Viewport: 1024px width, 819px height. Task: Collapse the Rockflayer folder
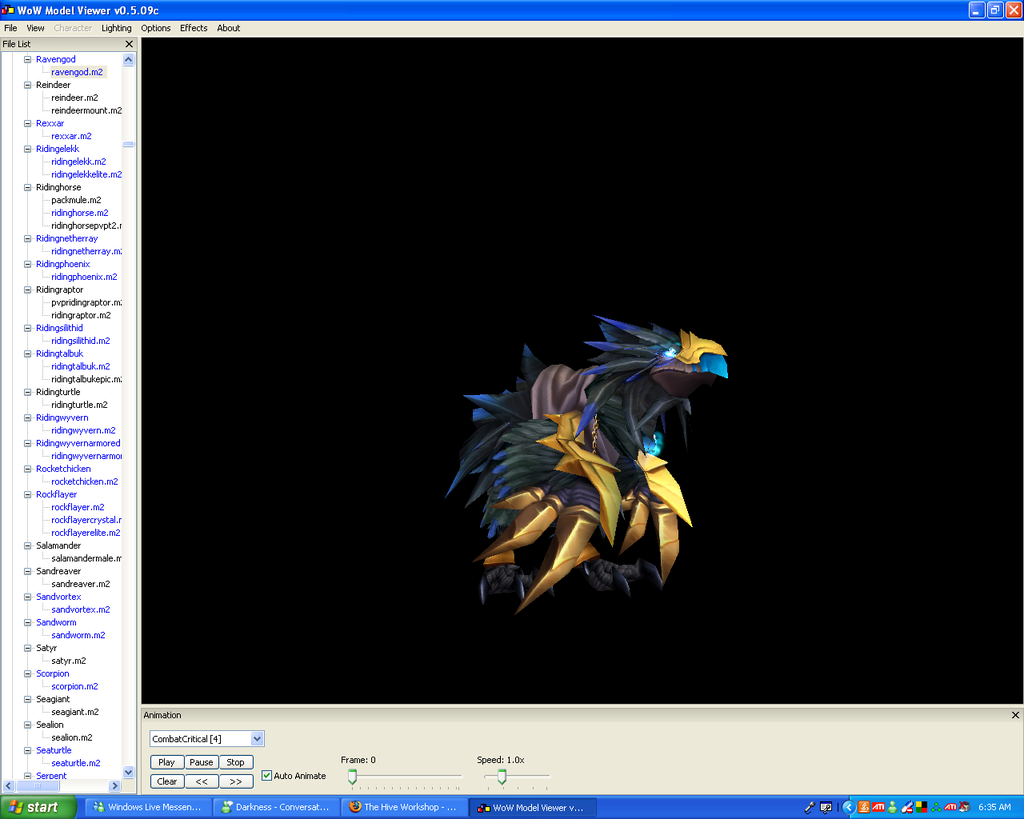coord(27,494)
